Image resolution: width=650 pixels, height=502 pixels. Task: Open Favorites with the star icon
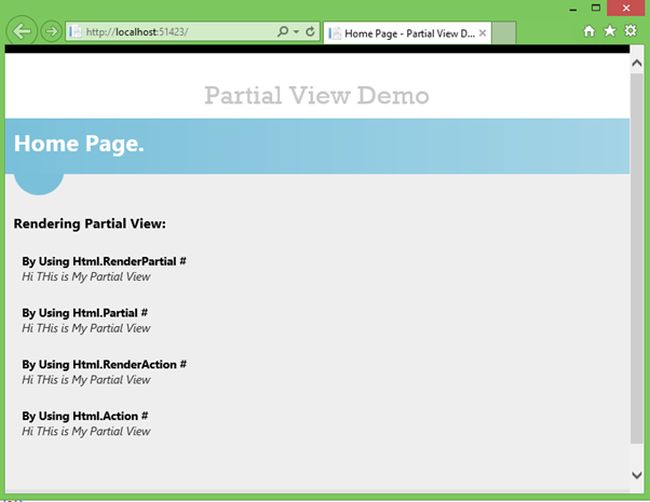click(609, 31)
